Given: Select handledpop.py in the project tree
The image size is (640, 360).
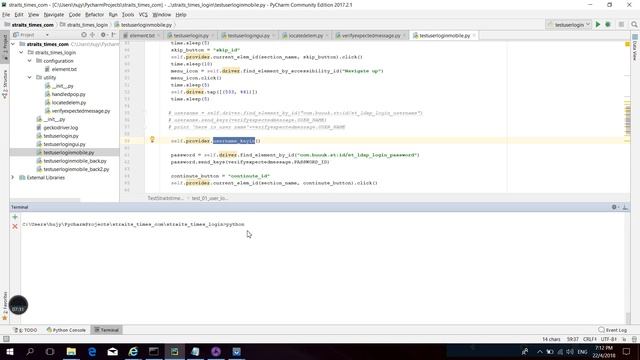Looking at the screenshot, I should point(69,94).
